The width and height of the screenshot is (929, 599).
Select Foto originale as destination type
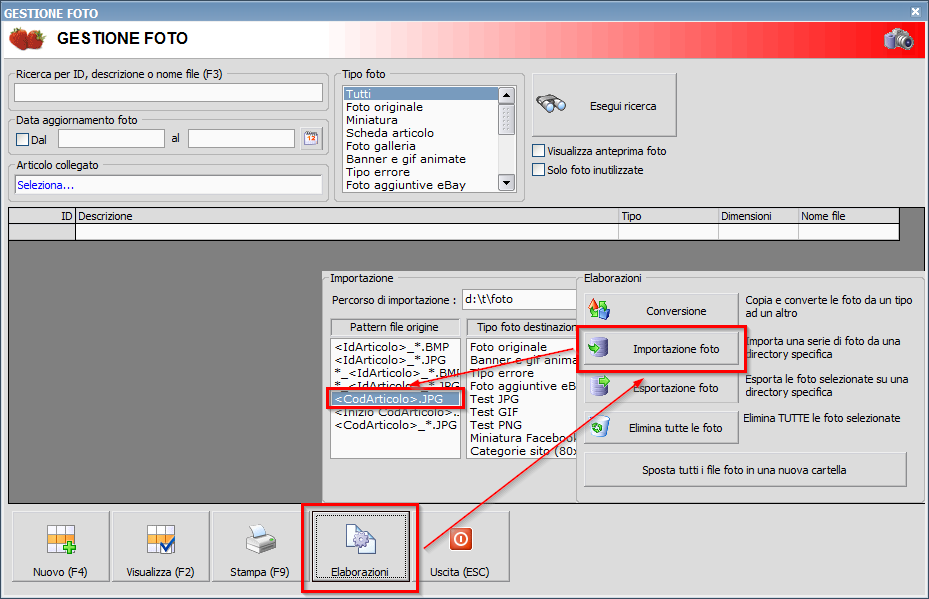click(x=522, y=347)
